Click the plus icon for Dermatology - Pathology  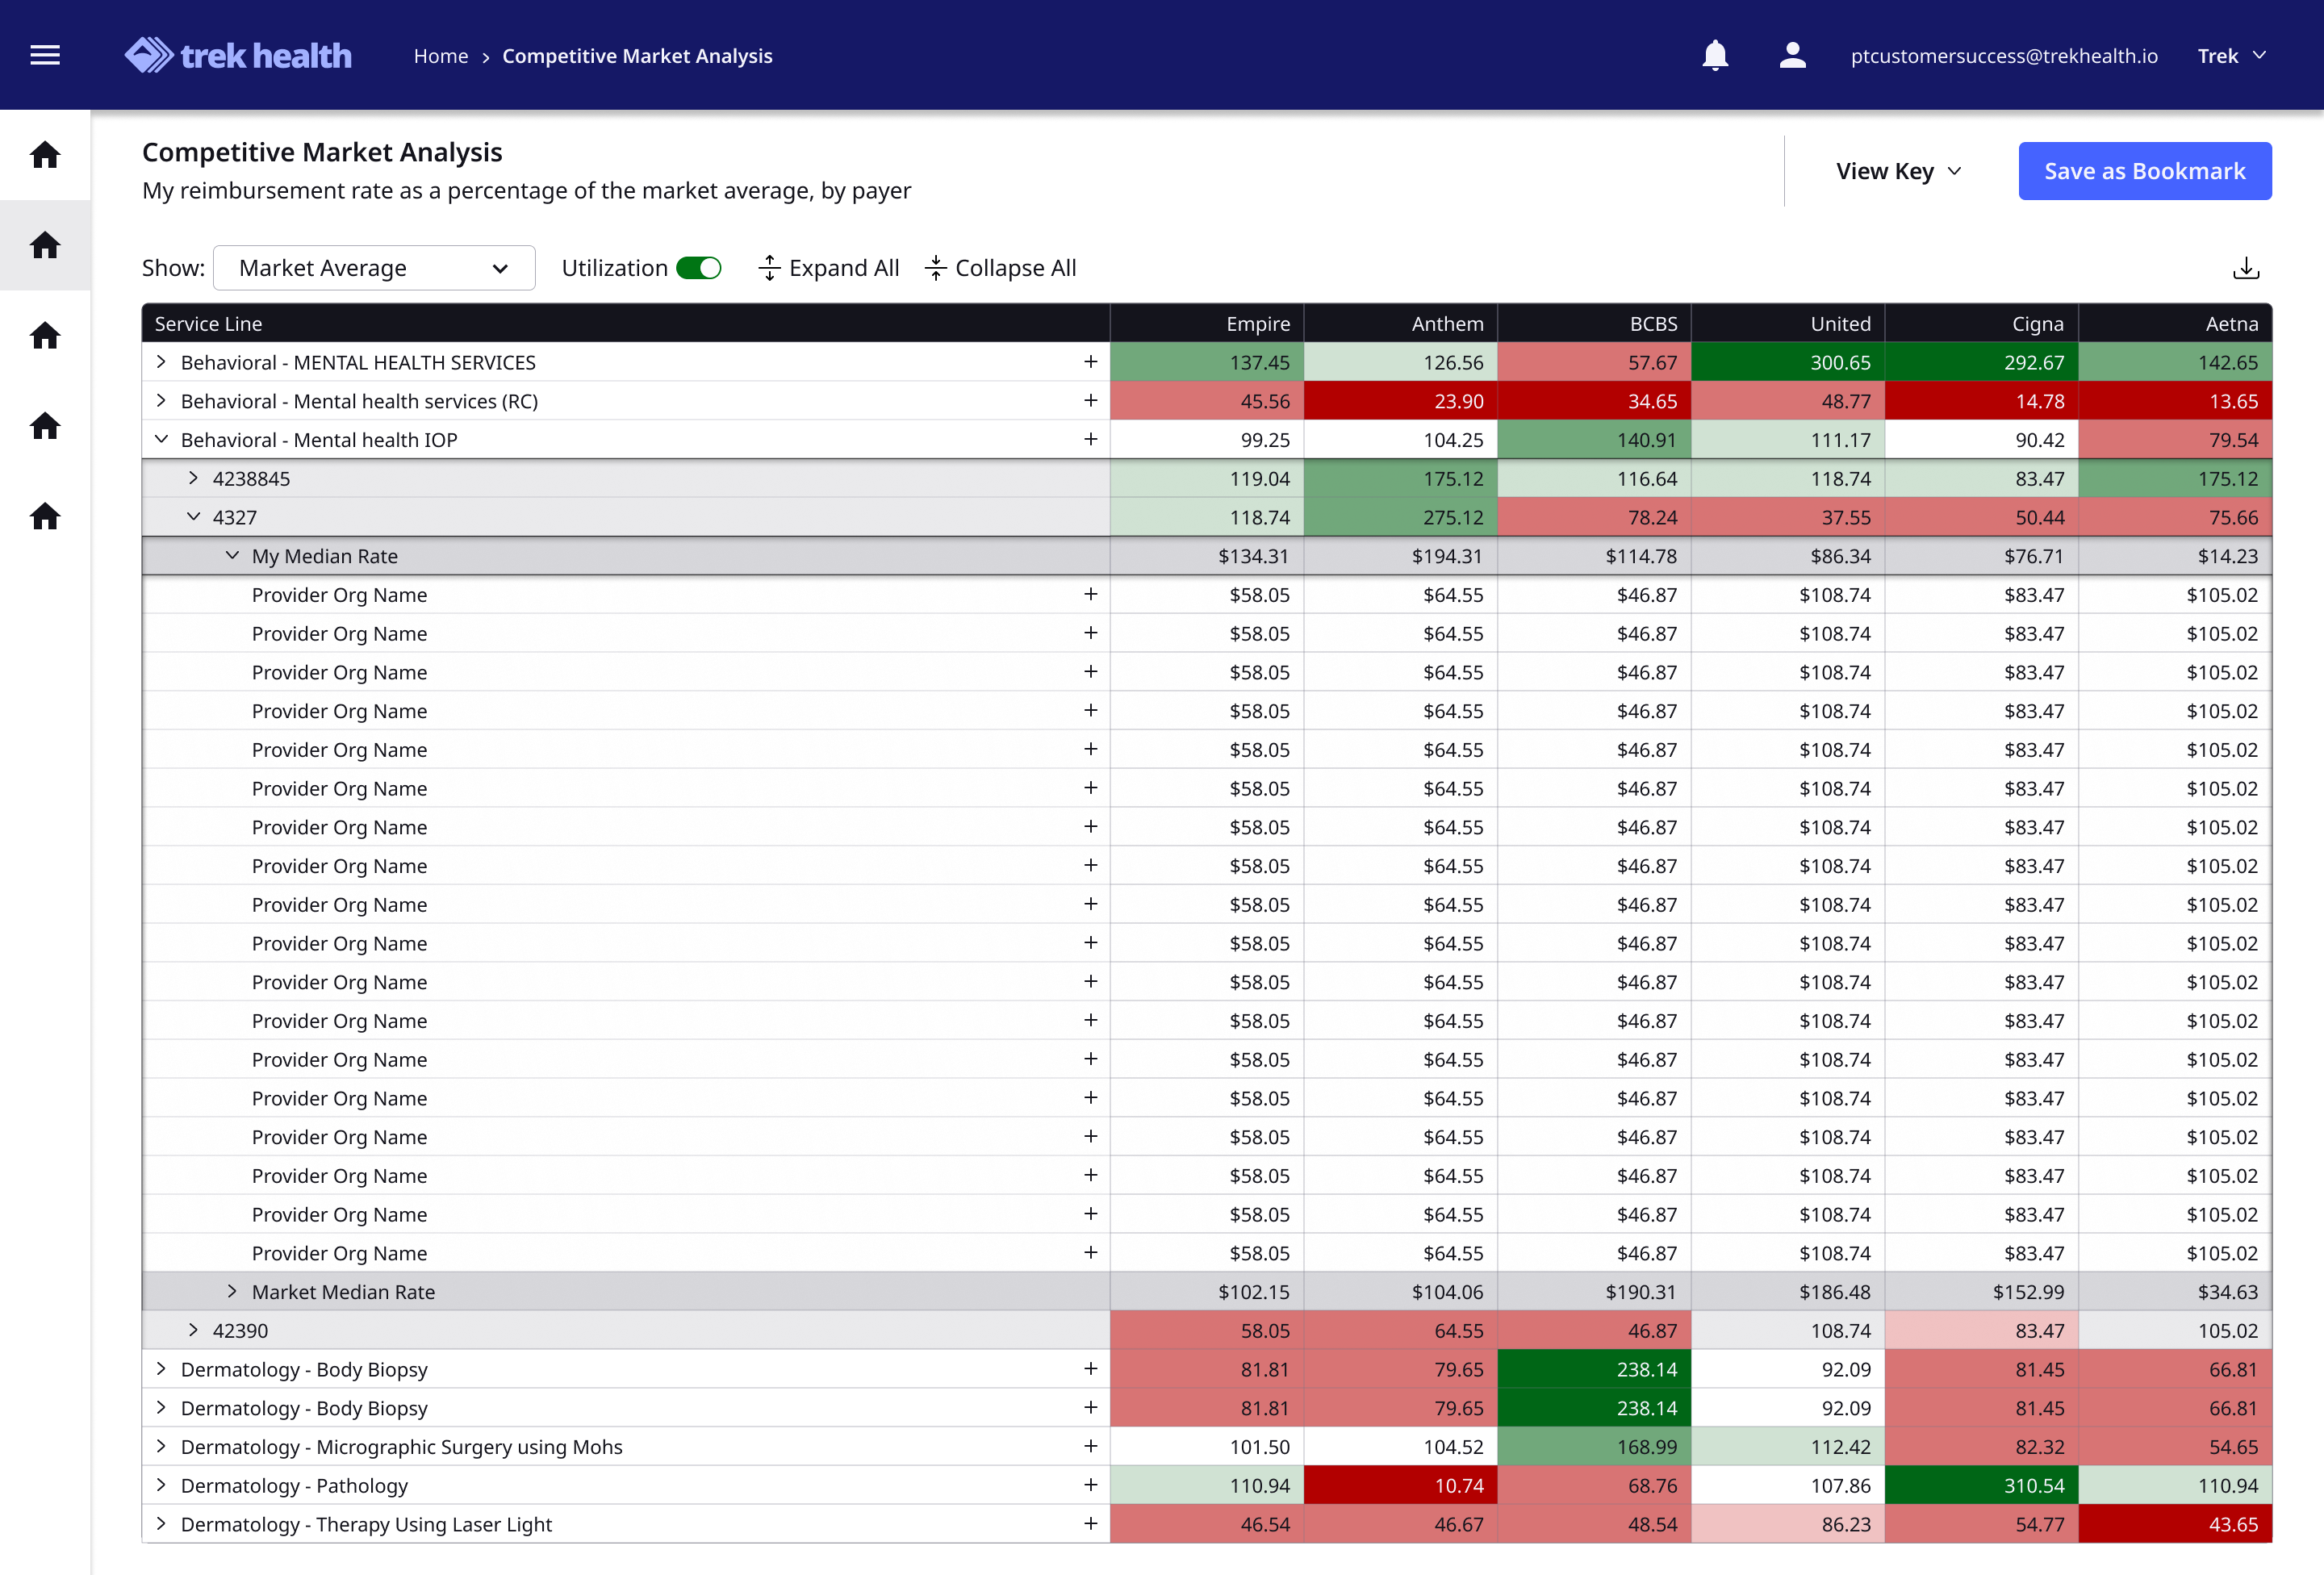tap(1090, 1486)
